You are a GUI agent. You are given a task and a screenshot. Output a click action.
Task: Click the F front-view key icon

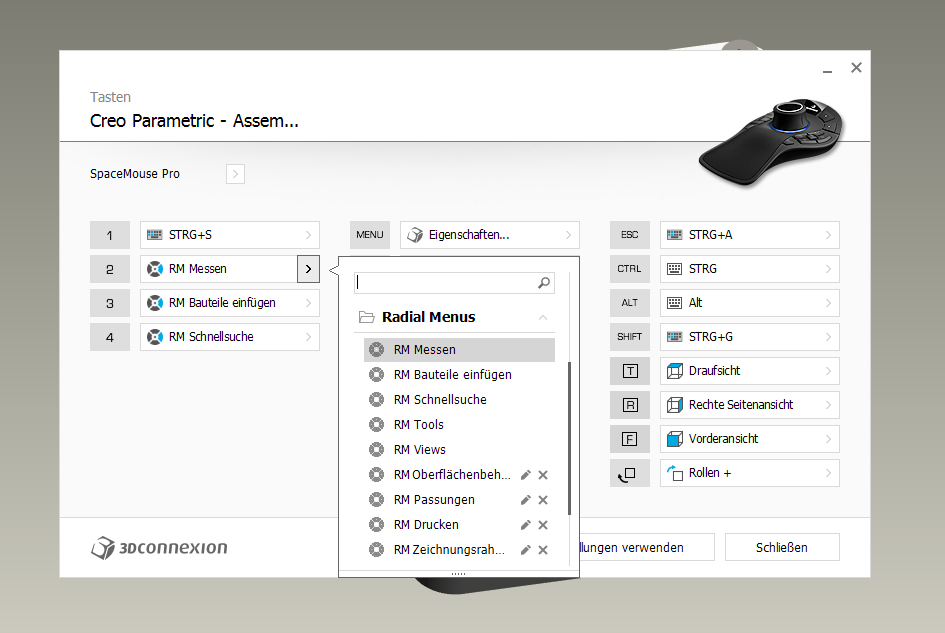[x=630, y=439]
